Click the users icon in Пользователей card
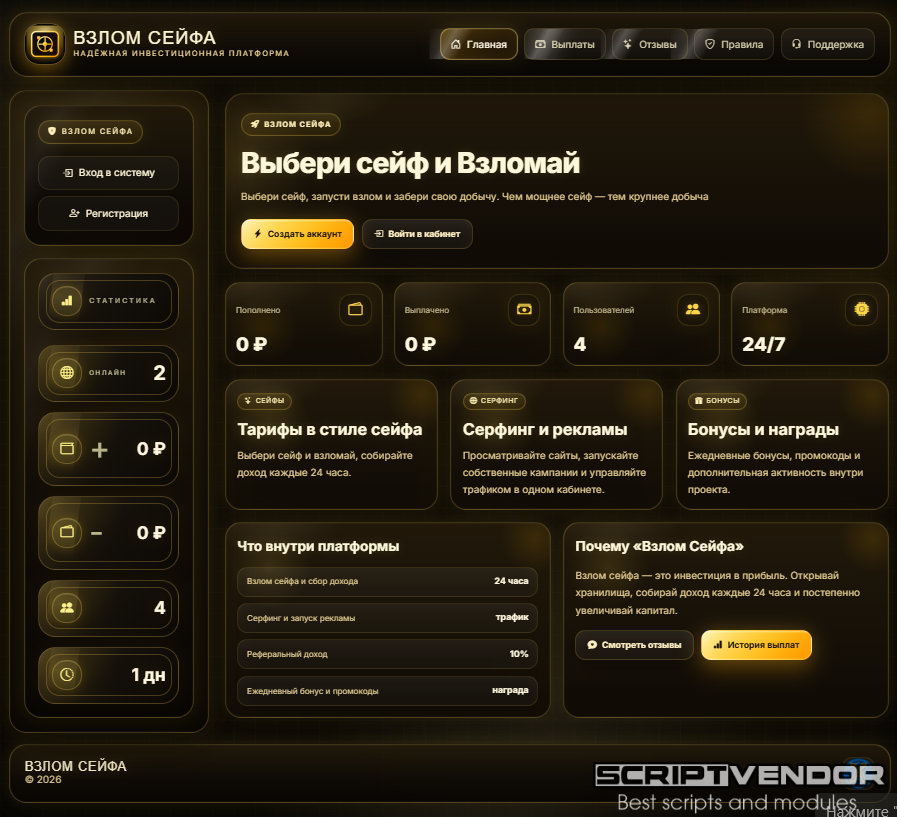Viewport: 897px width, 817px height. [693, 309]
